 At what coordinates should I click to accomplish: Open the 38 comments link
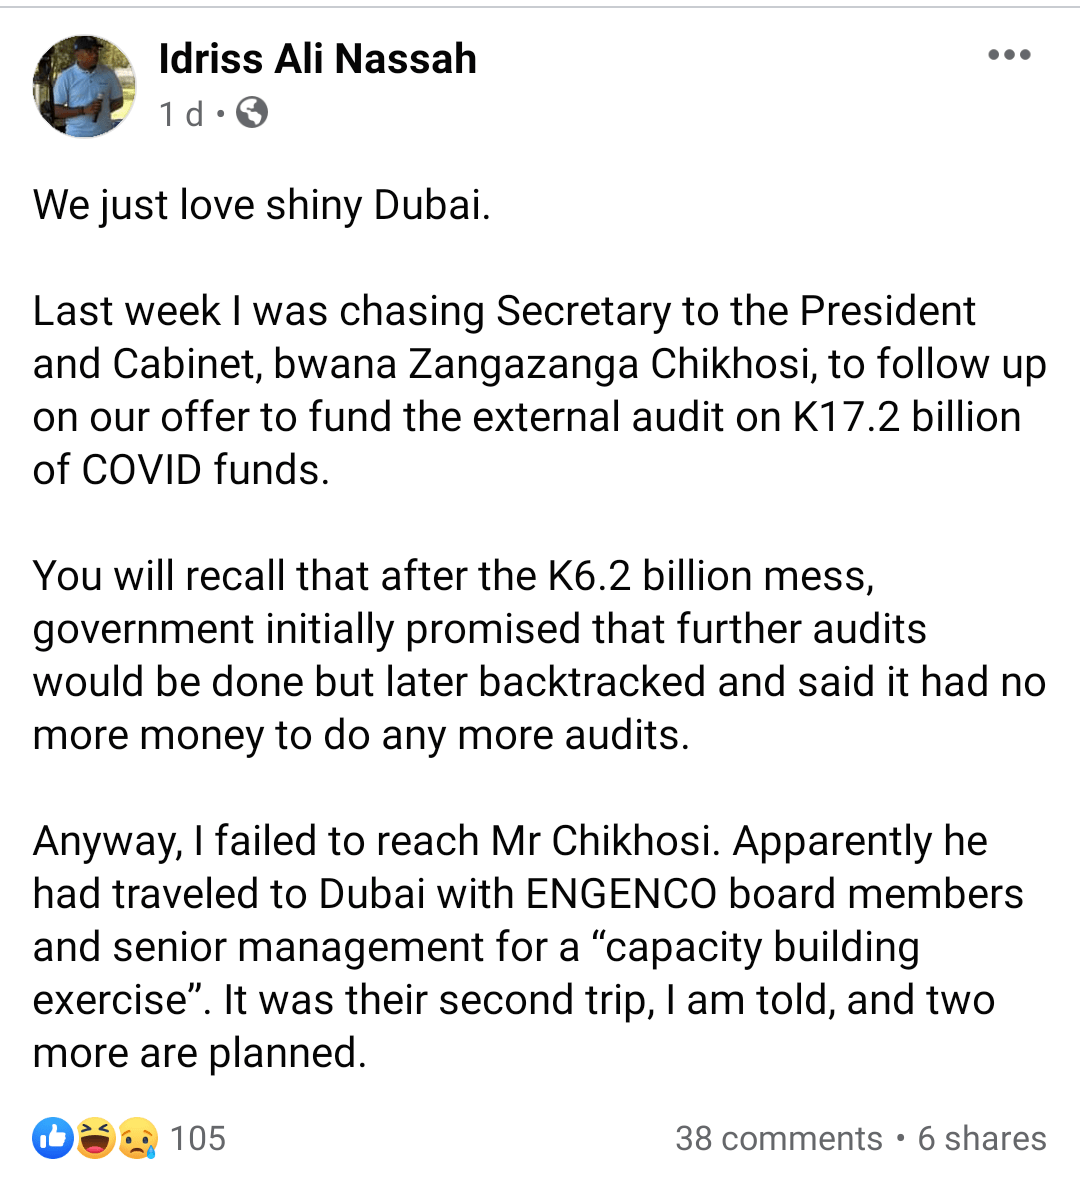778,1138
